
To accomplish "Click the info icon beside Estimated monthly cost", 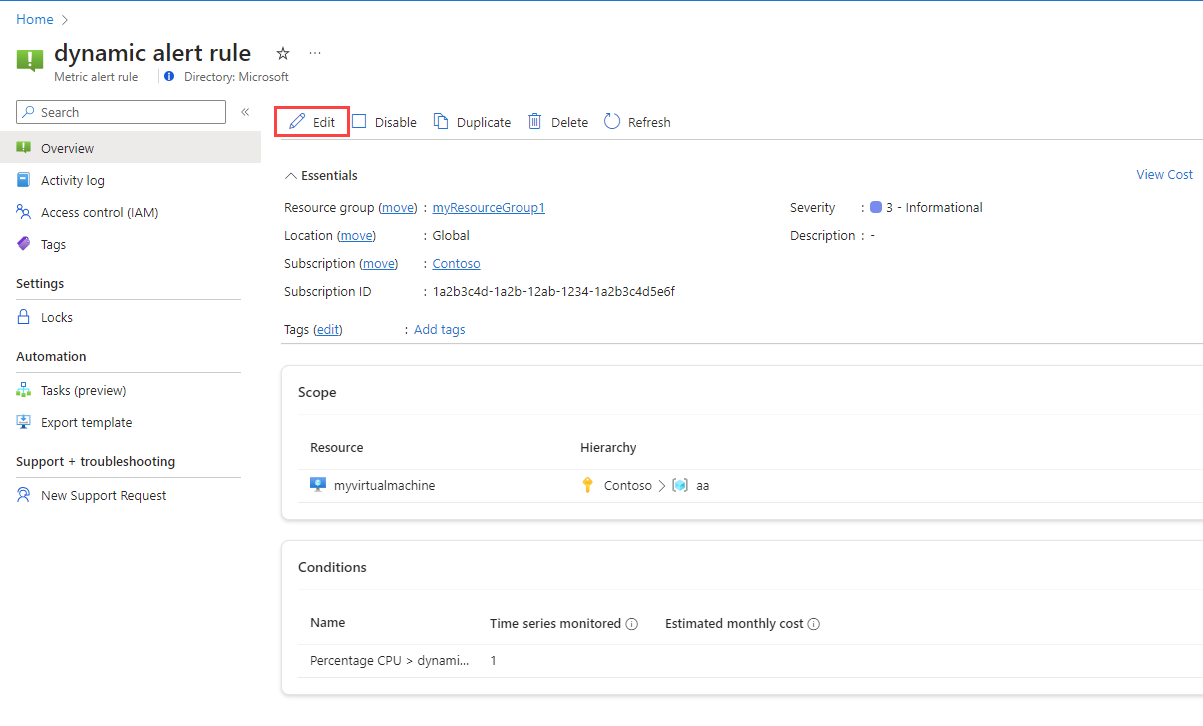I will pyautogui.click(x=816, y=623).
